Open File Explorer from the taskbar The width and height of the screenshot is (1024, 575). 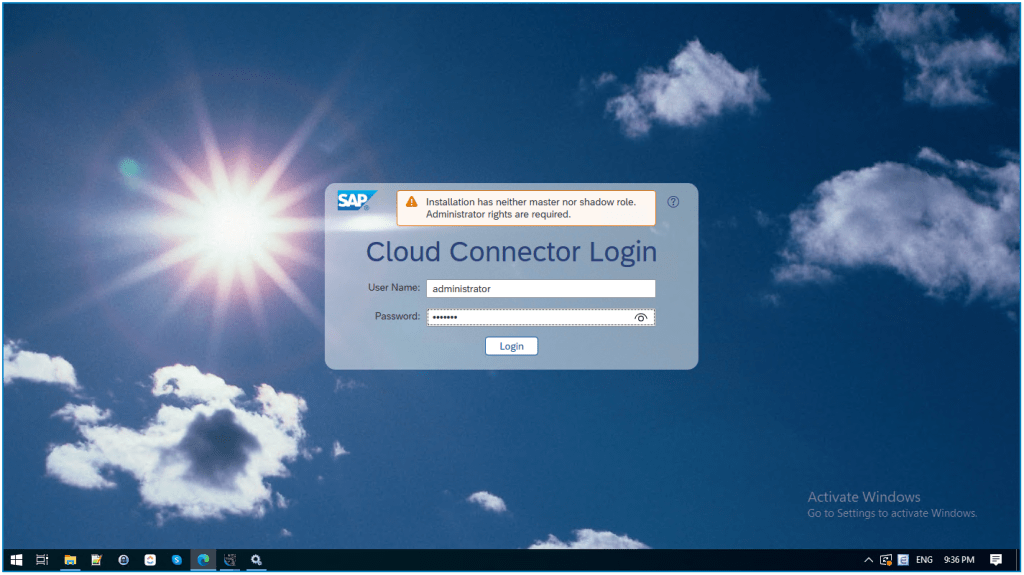click(x=70, y=560)
